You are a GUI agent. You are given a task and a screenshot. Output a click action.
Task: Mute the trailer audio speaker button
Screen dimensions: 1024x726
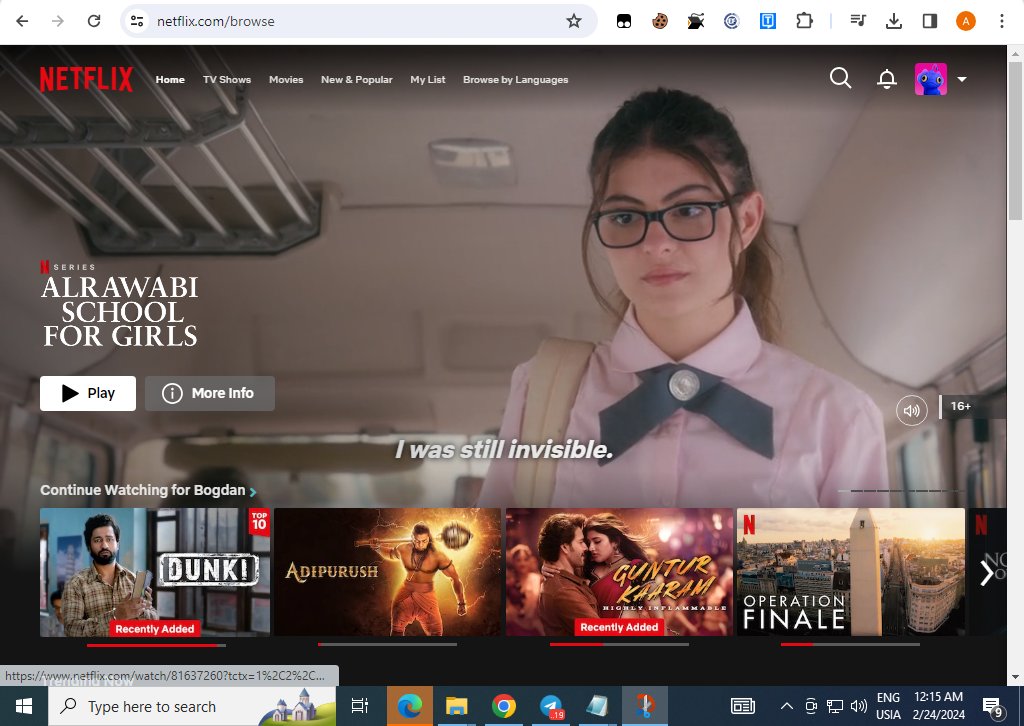click(912, 410)
